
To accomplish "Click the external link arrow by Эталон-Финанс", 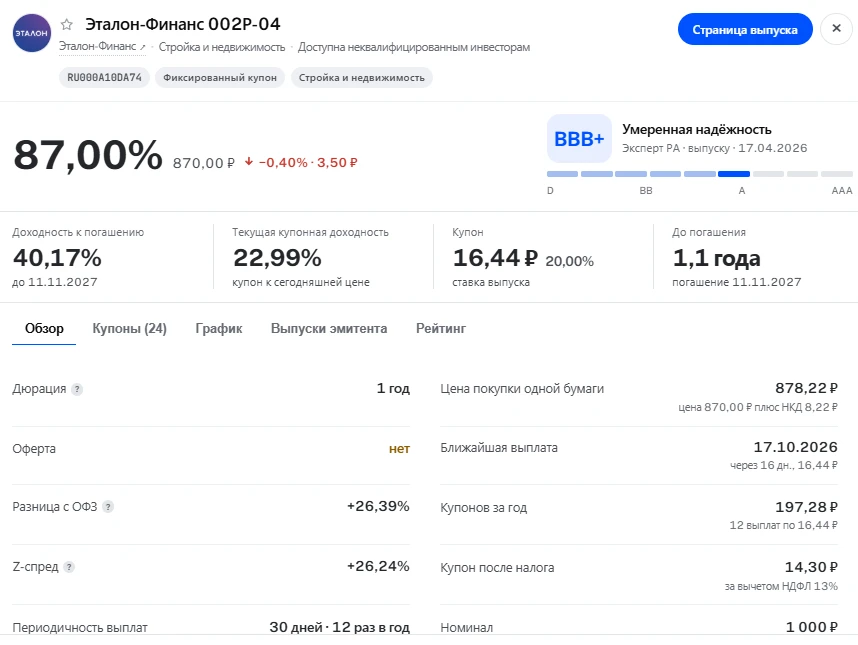I will pos(143,48).
